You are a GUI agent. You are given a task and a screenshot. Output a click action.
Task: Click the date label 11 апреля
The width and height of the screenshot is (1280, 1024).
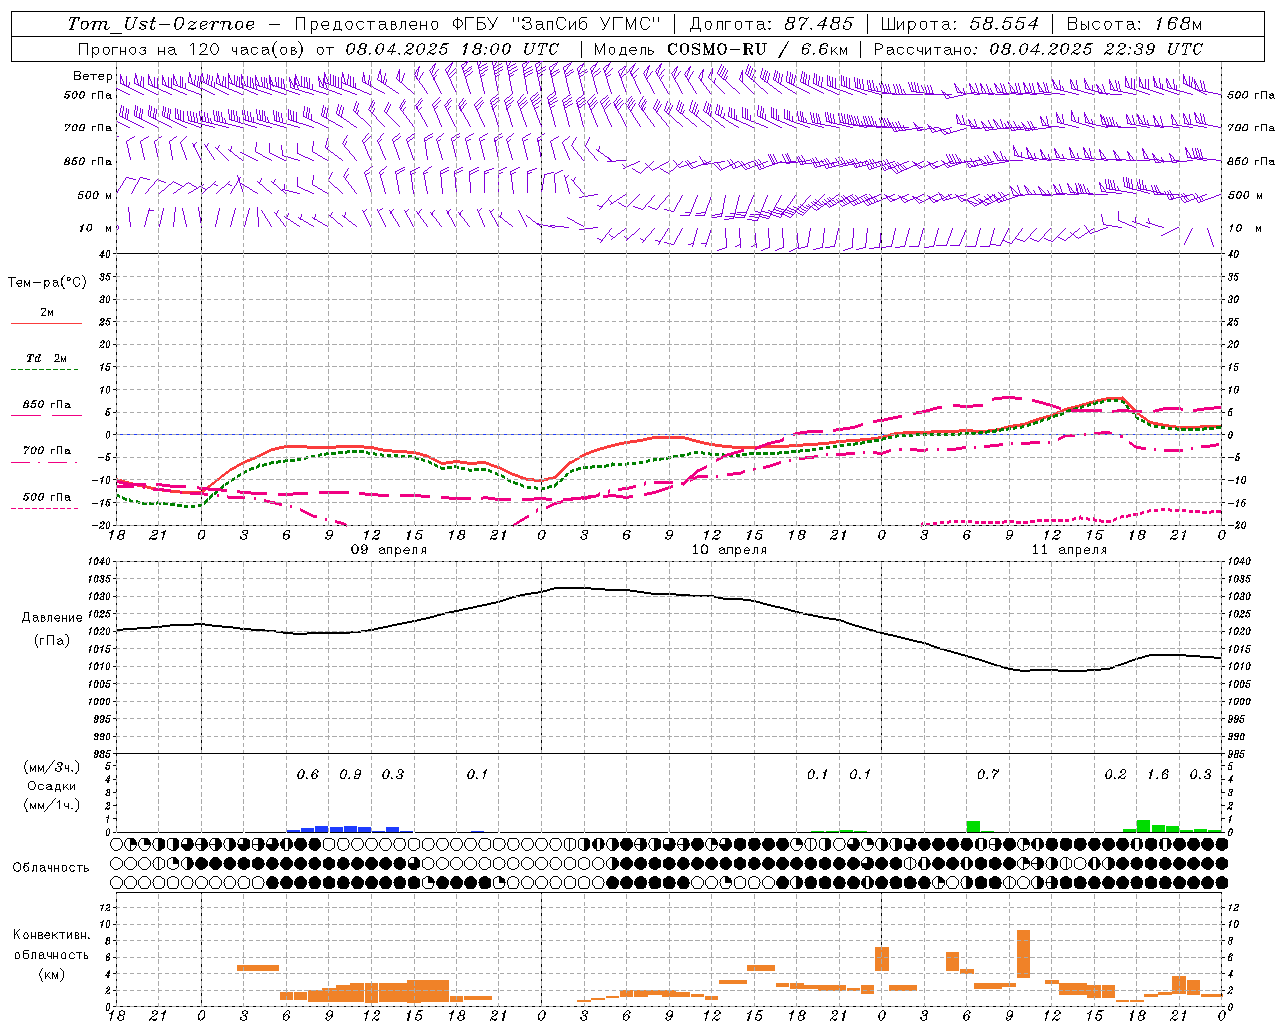(x=1069, y=550)
